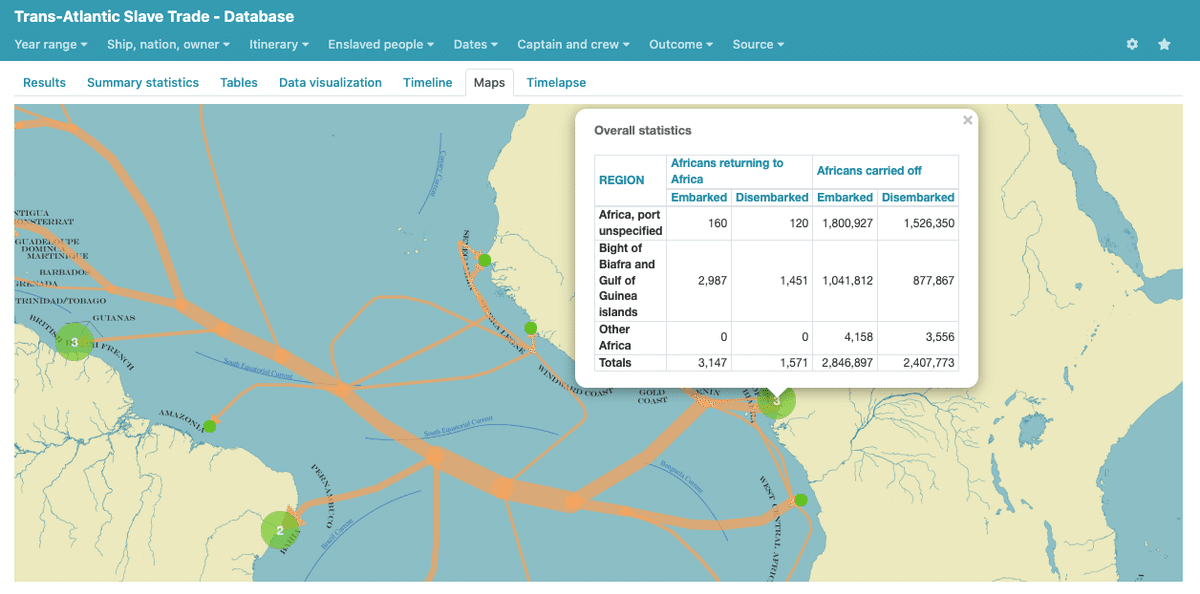The width and height of the screenshot is (1200, 594).
Task: Click the Overall statistics heading
Action: [x=643, y=131]
